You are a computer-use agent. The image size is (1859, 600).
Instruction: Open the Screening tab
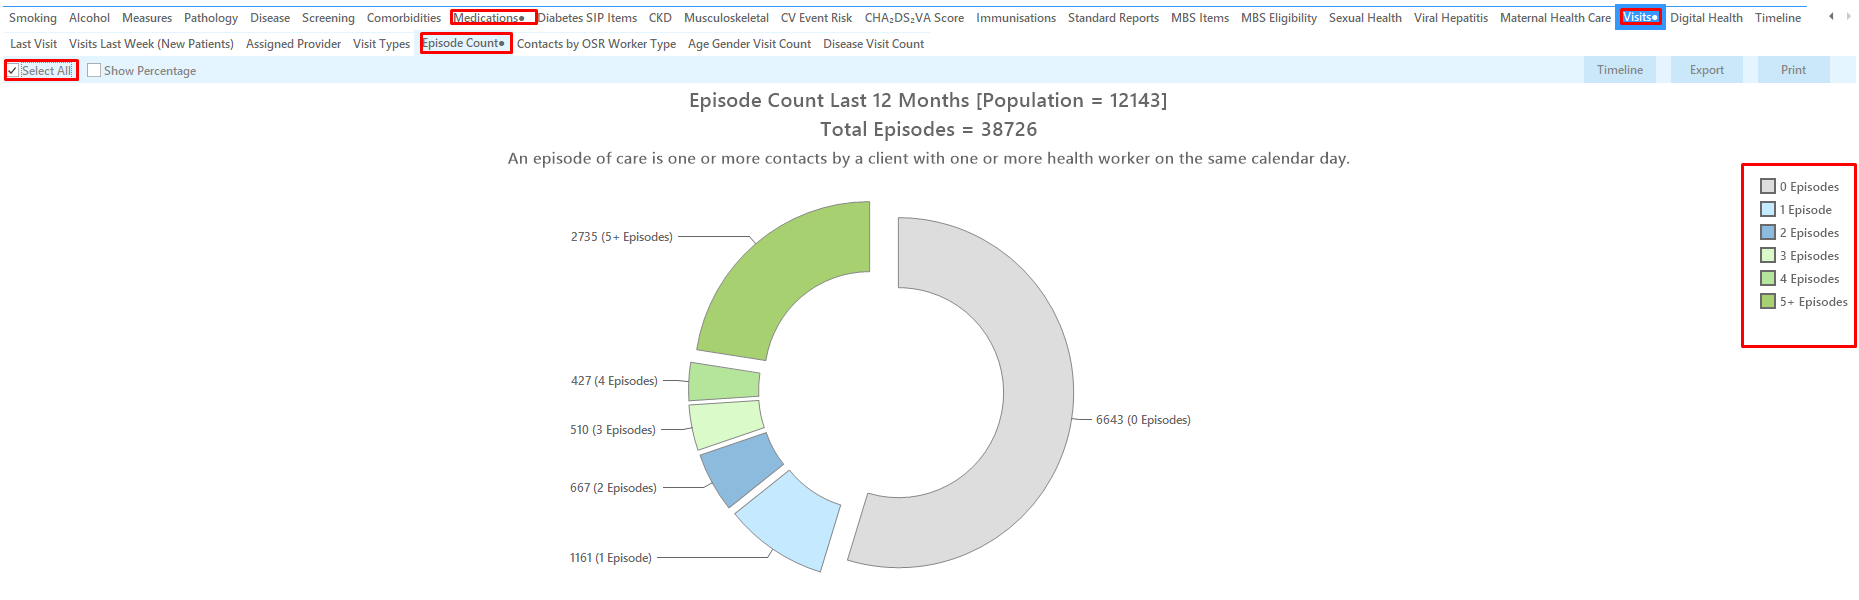pyautogui.click(x=328, y=18)
